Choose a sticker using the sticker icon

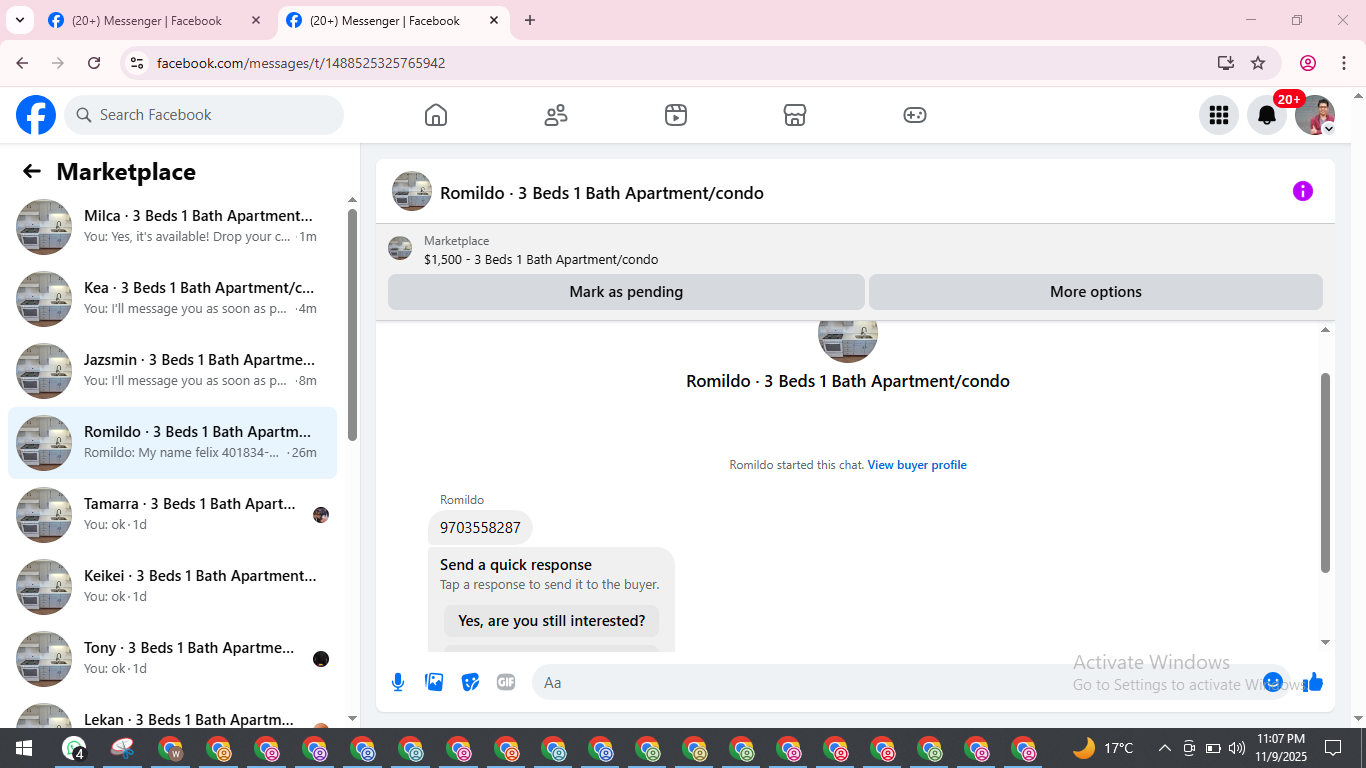pos(470,682)
